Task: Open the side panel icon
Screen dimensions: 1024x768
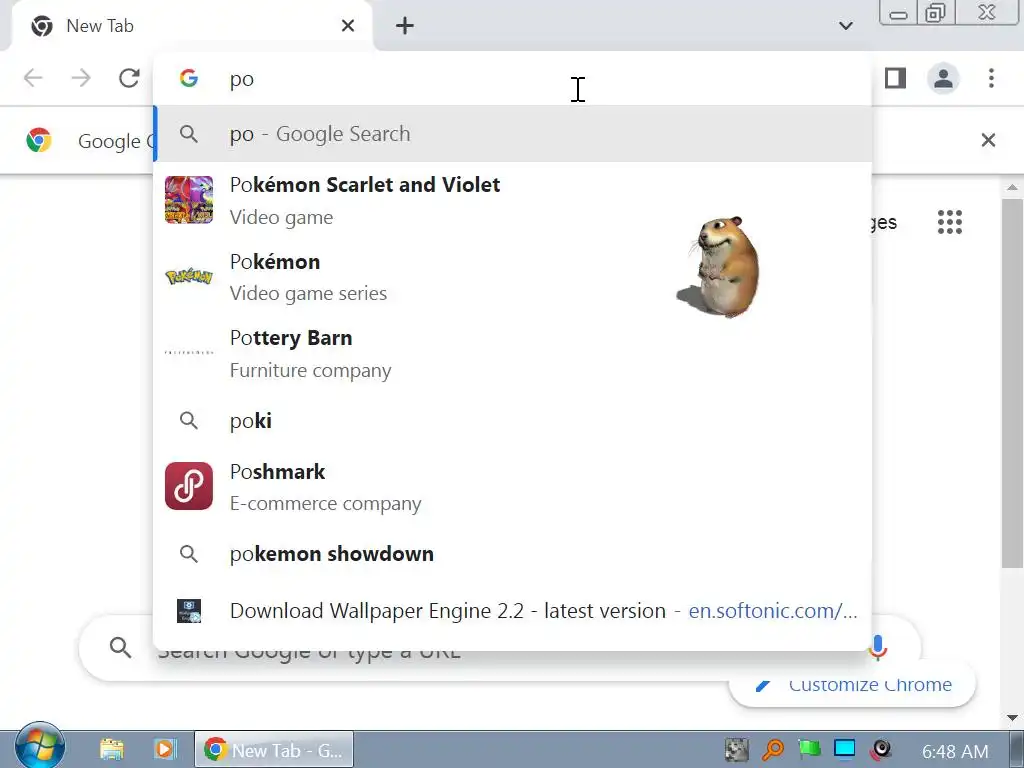Action: pyautogui.click(x=895, y=78)
